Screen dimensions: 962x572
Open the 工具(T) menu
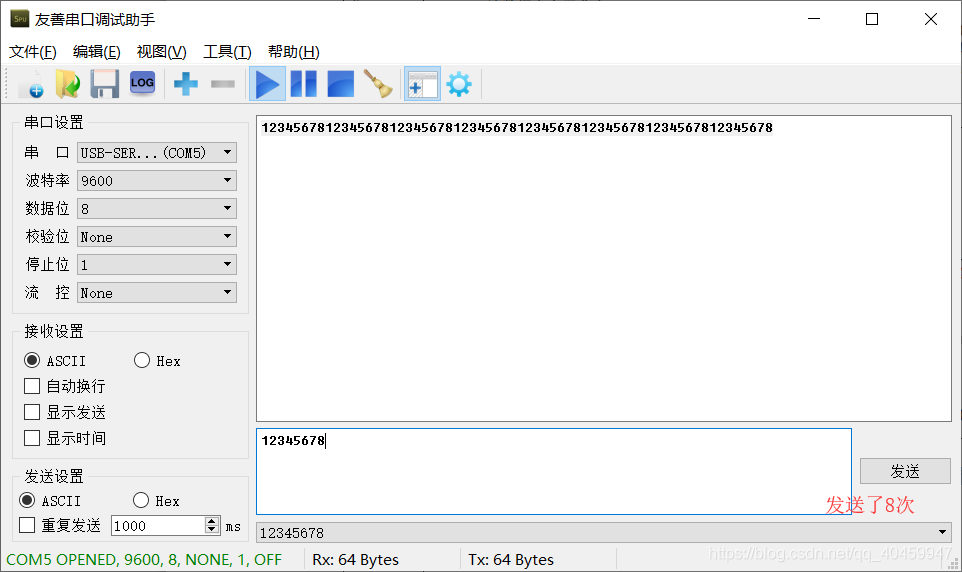pyautogui.click(x=226, y=52)
